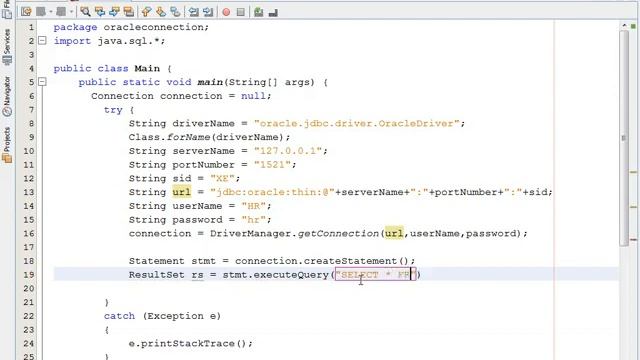Click "printStackTrace" call on line 24
This screenshot has height=360, width=640.
pos(188,343)
